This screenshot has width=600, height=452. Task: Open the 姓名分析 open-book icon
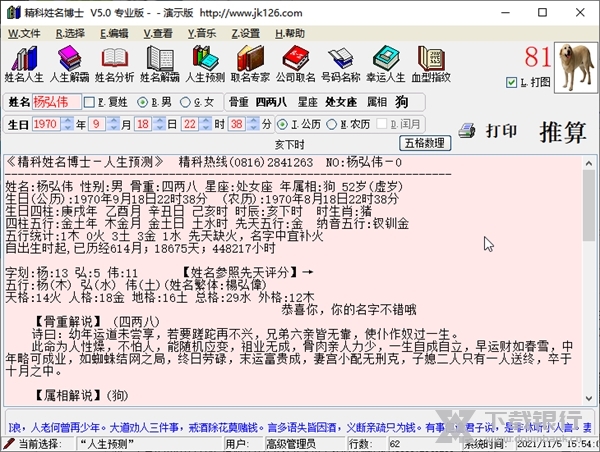click(114, 64)
